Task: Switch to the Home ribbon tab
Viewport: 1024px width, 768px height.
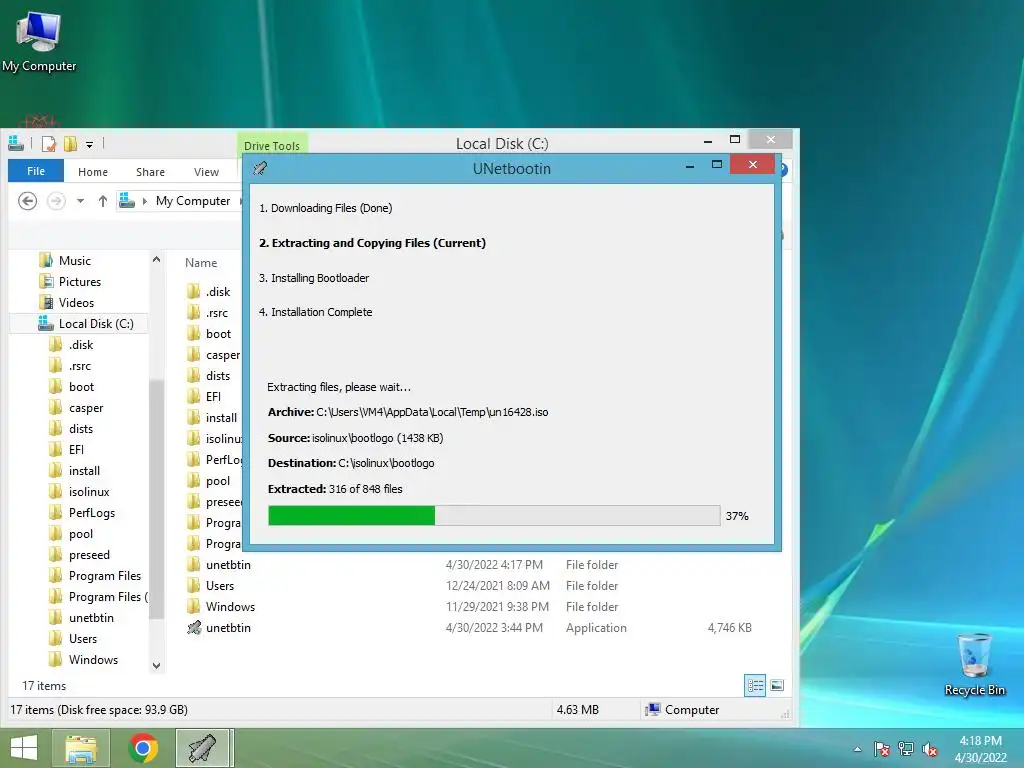Action: coord(93,172)
